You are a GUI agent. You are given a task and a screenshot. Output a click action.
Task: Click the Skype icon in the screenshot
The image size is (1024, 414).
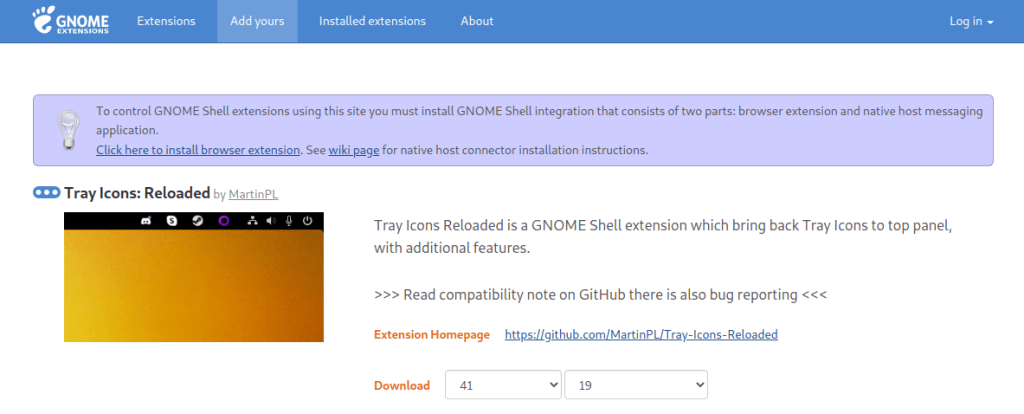pyautogui.click(x=172, y=221)
